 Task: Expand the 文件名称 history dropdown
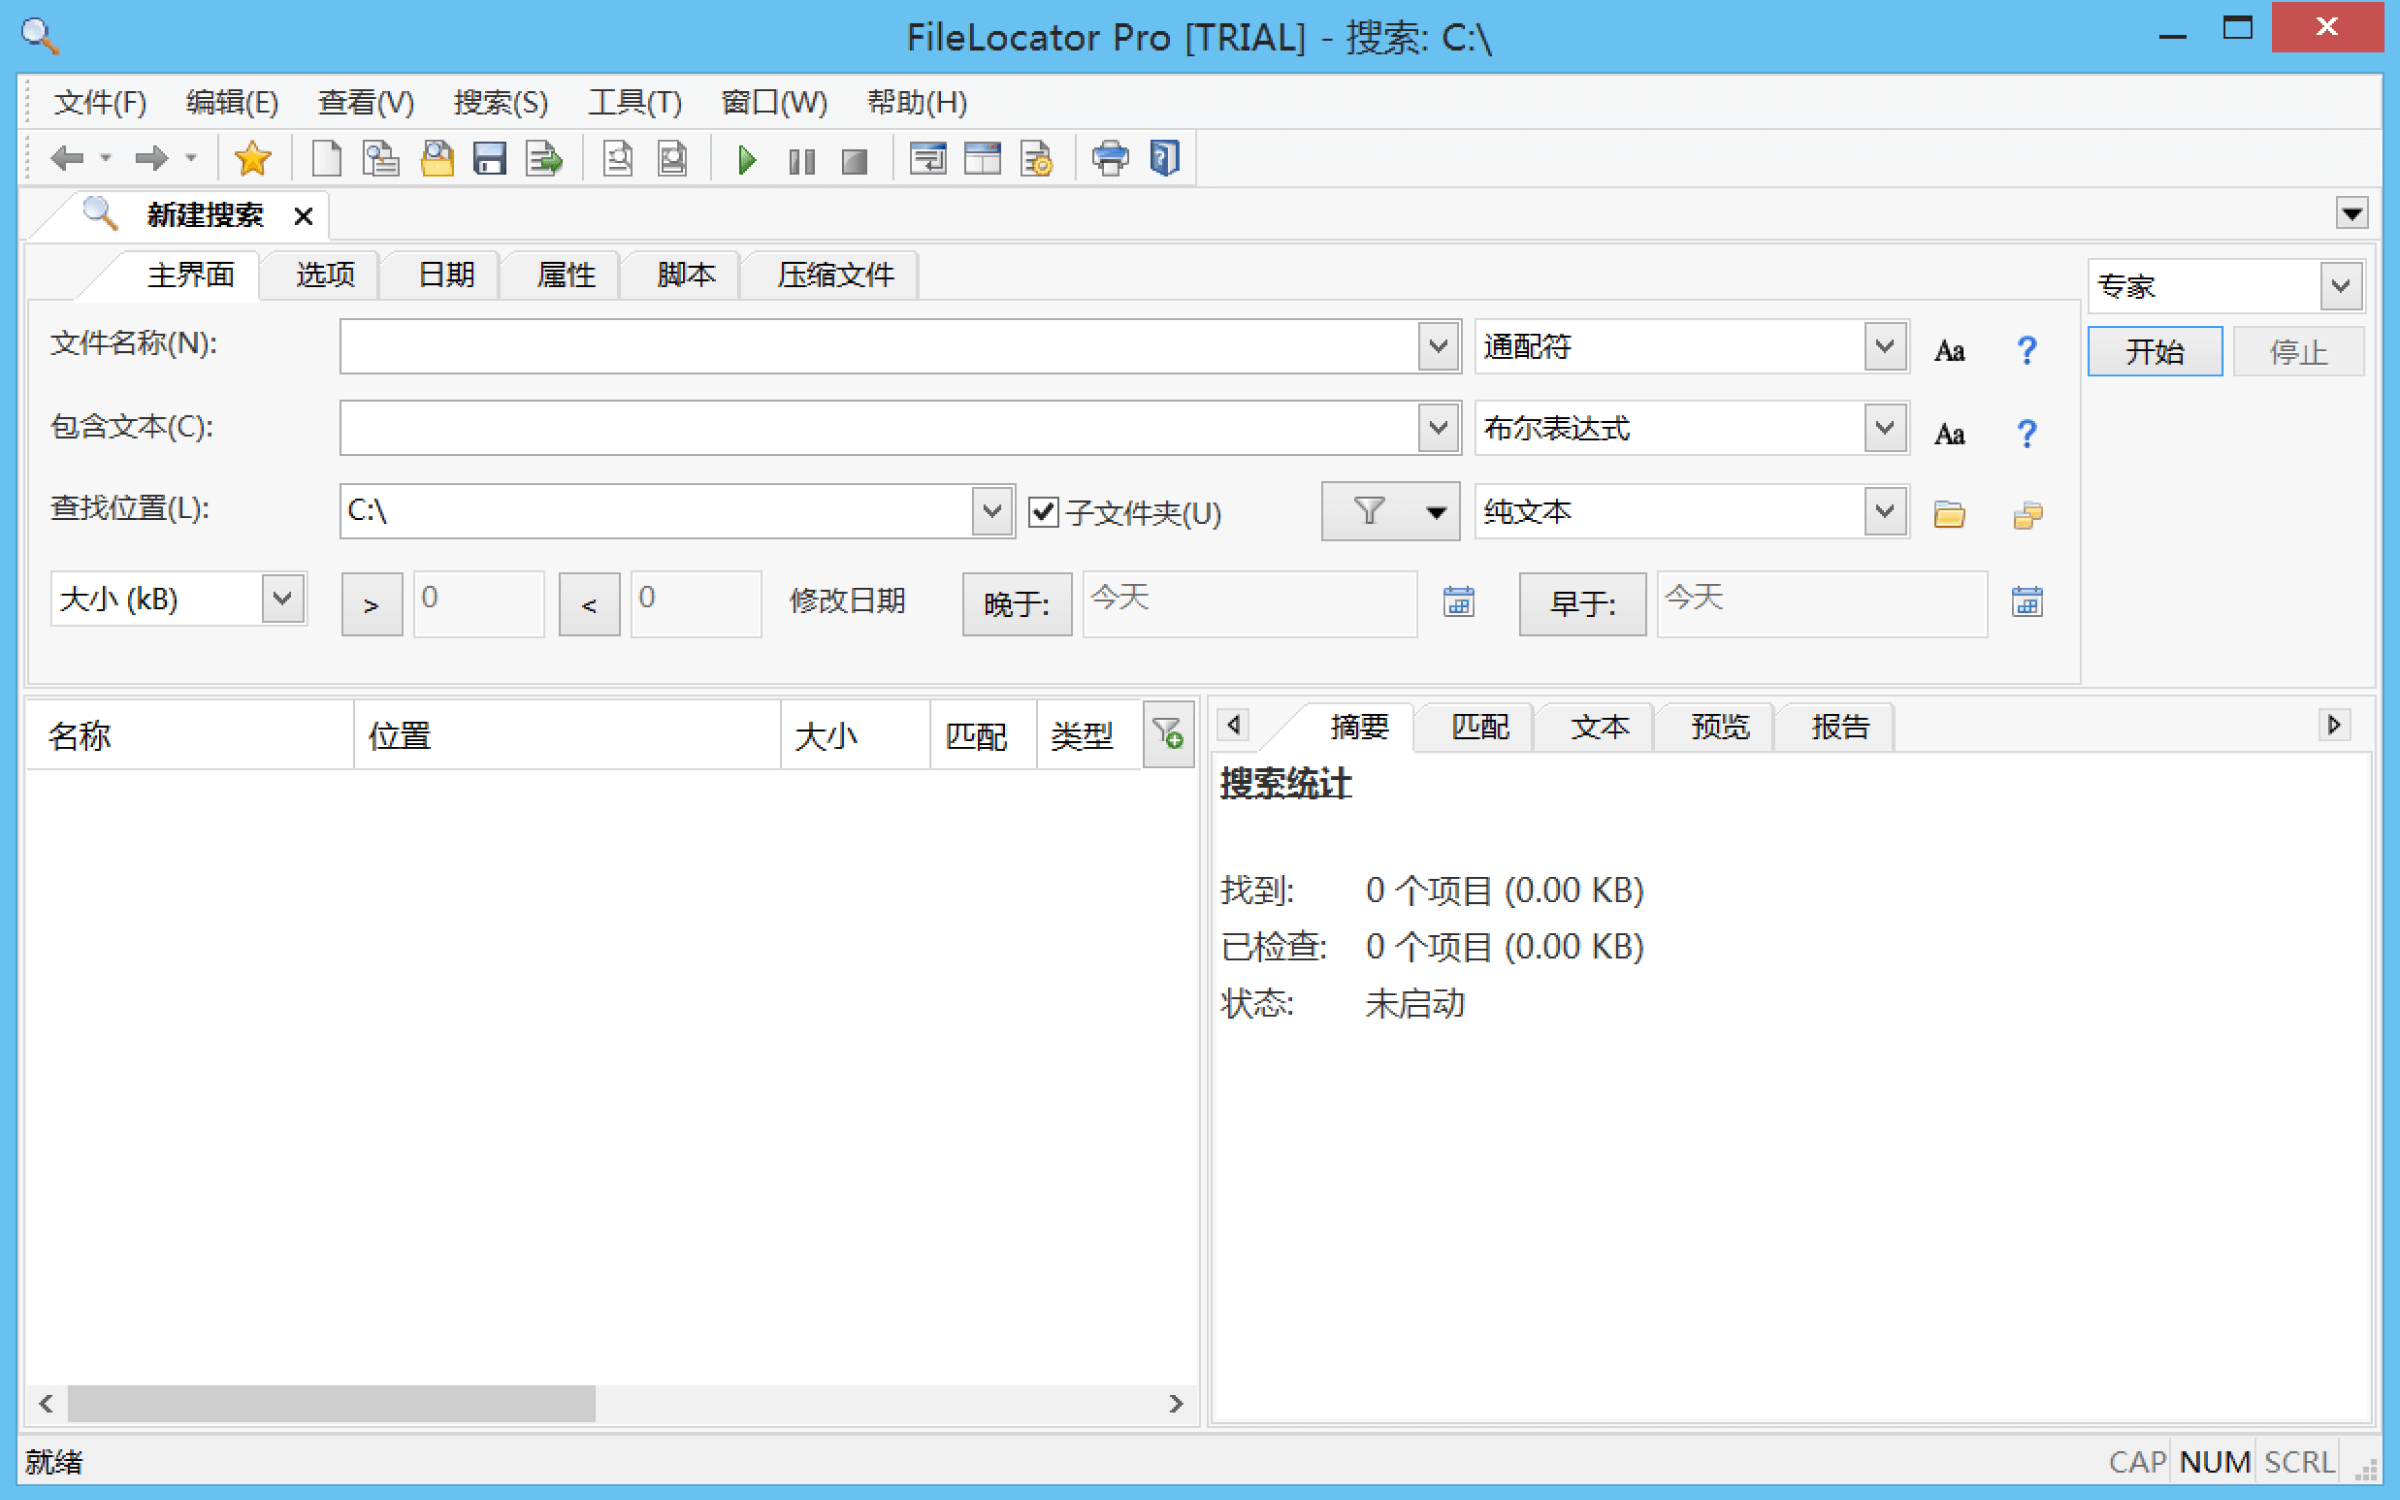pyautogui.click(x=1438, y=346)
